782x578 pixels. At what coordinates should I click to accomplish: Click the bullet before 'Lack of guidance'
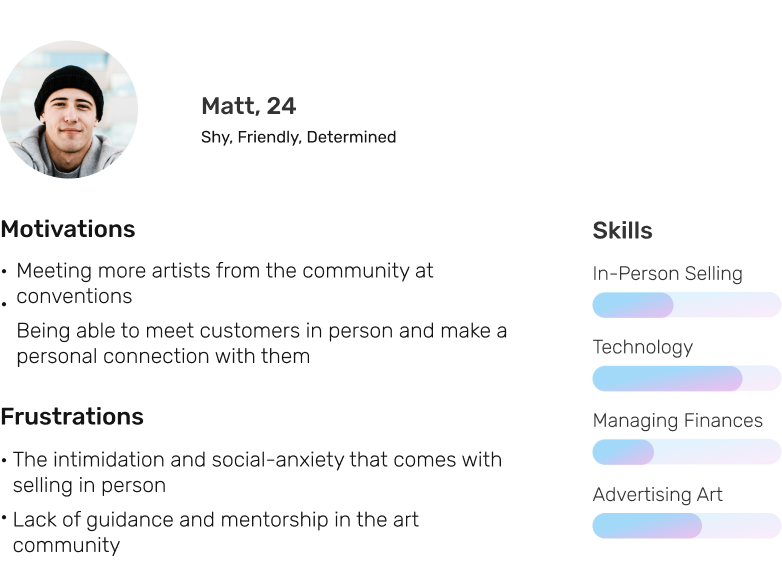click(x=5, y=519)
